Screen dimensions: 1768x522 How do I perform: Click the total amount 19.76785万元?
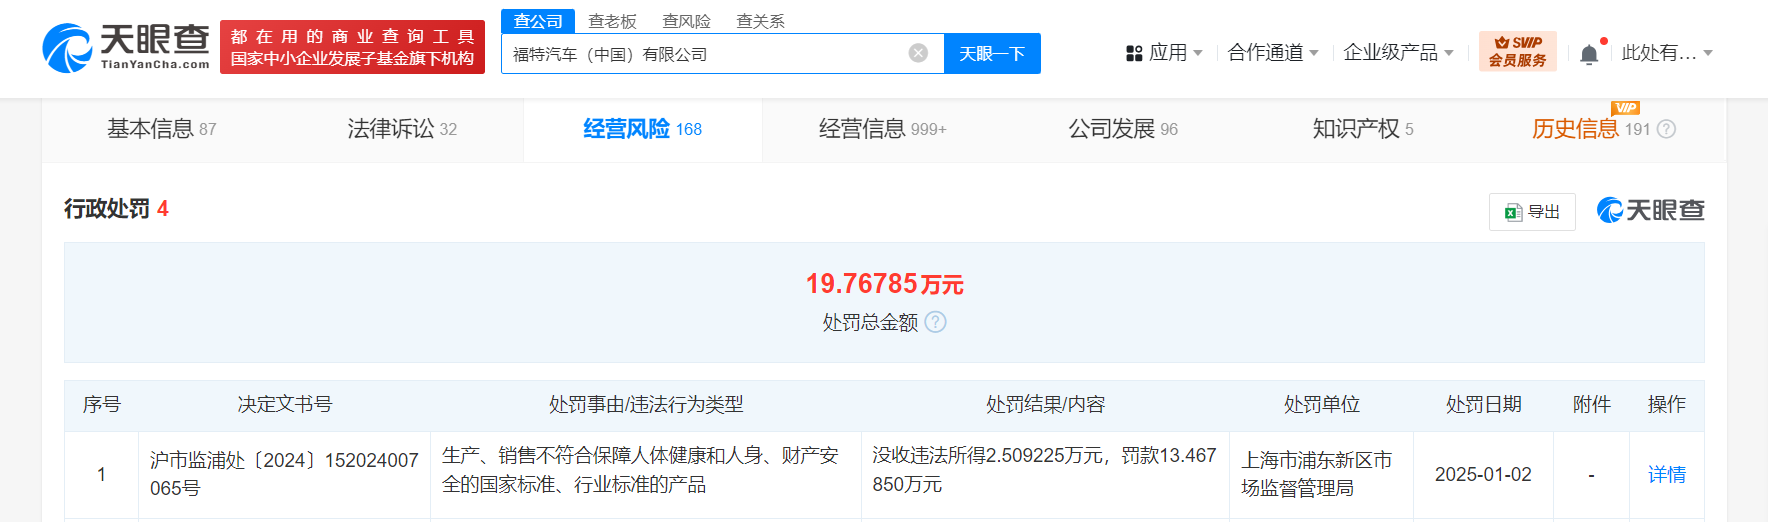point(884,284)
